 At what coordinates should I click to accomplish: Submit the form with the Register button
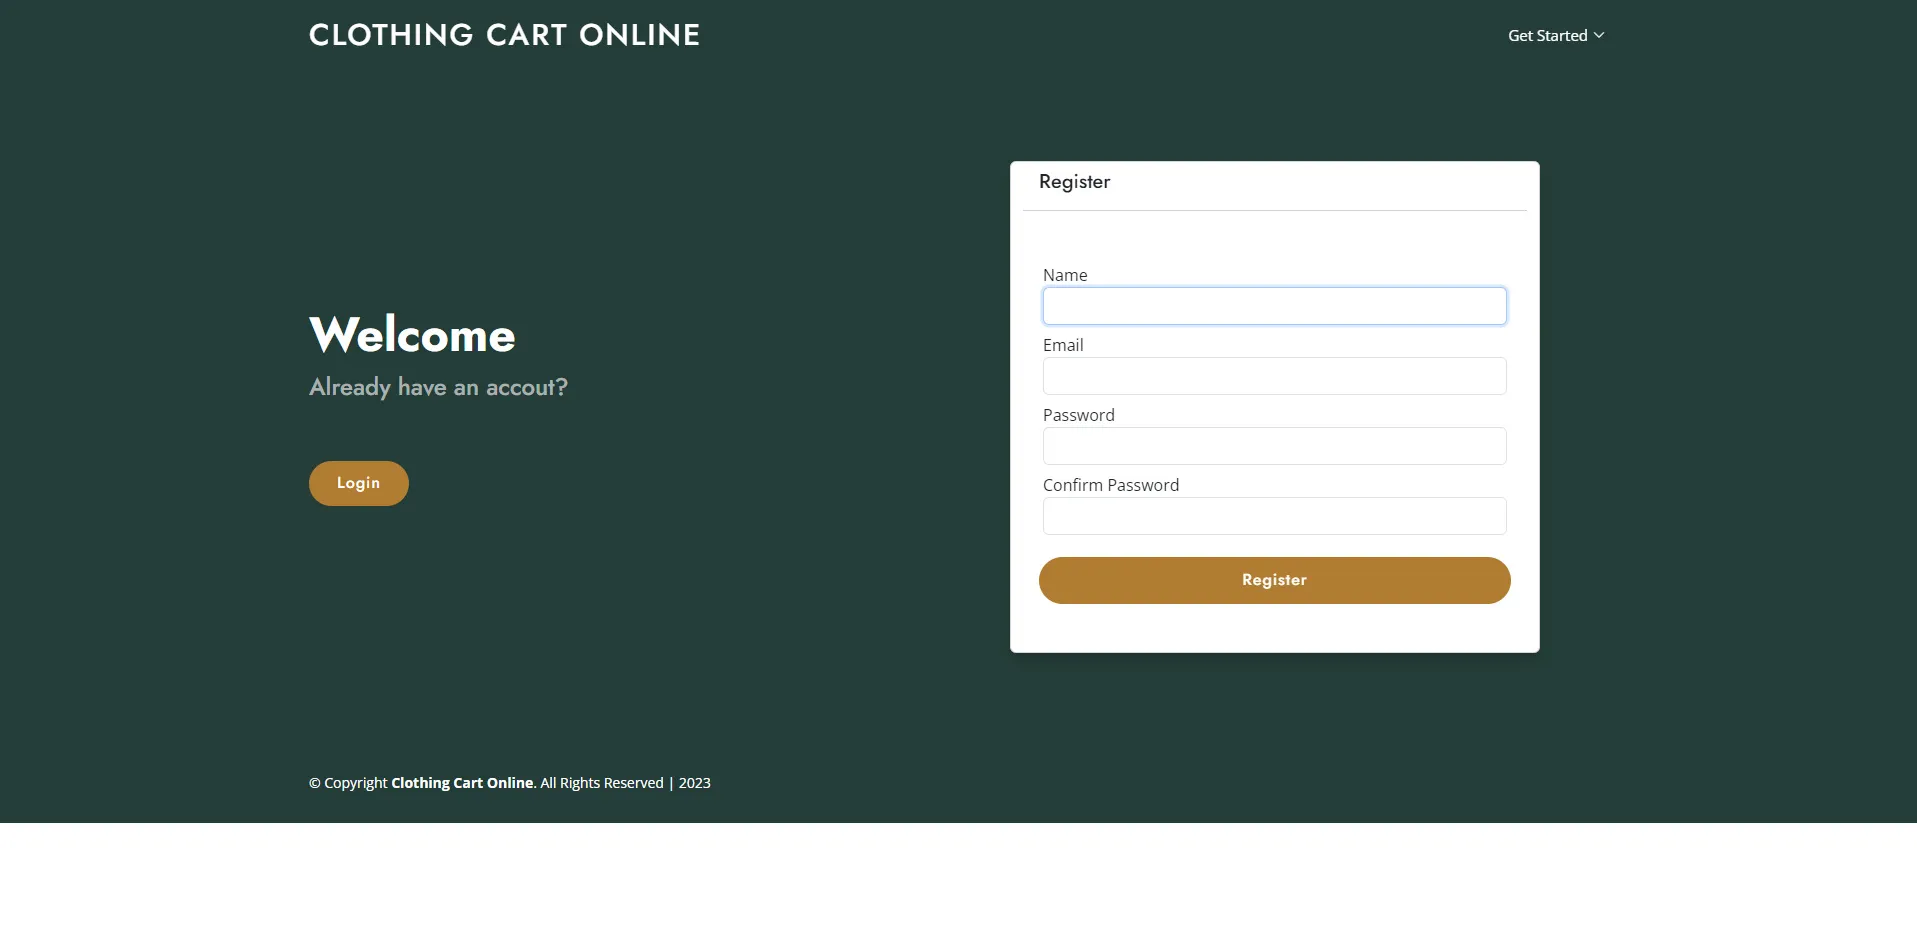[1274, 580]
